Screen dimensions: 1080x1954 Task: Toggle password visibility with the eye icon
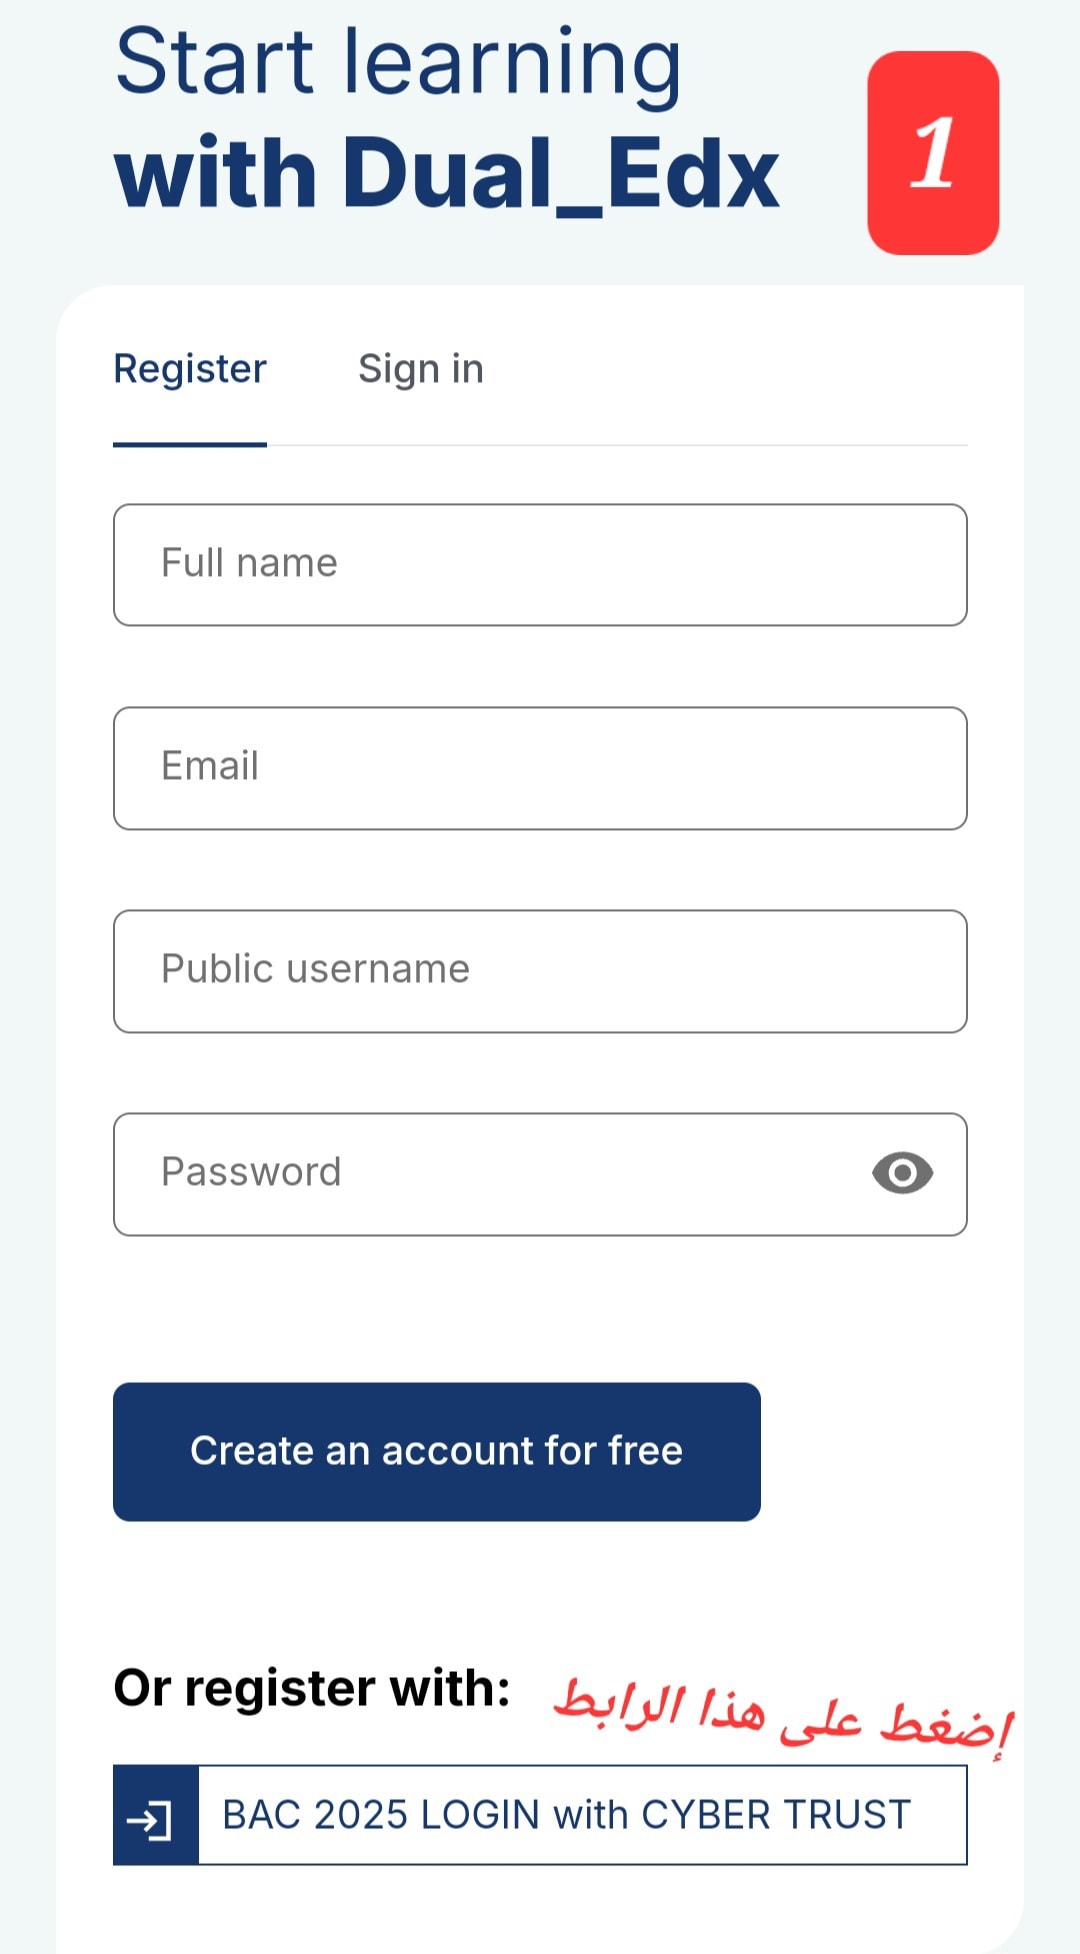[x=902, y=1173]
